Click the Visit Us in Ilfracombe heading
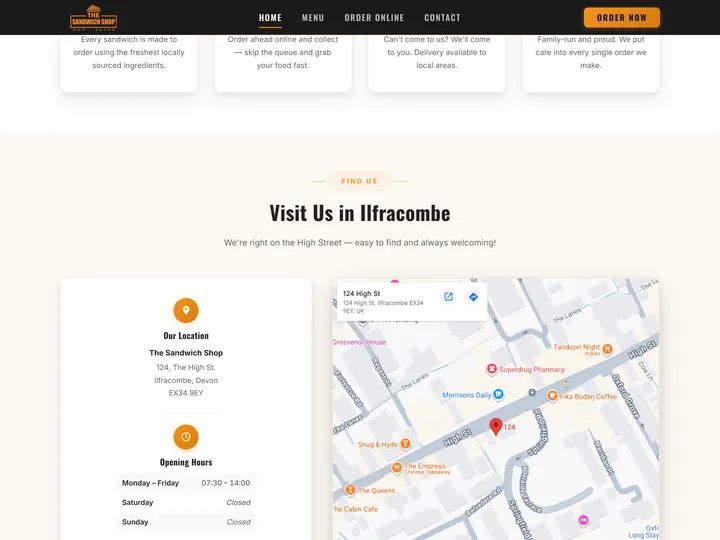The width and height of the screenshot is (720, 540). coord(360,213)
